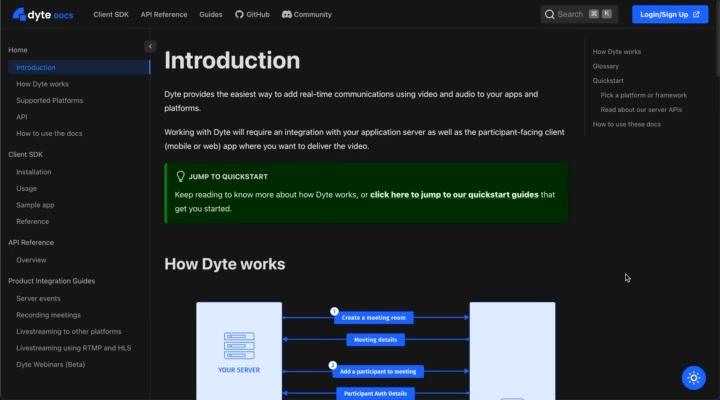Open Client SDK in top navigation

[x=112, y=15]
